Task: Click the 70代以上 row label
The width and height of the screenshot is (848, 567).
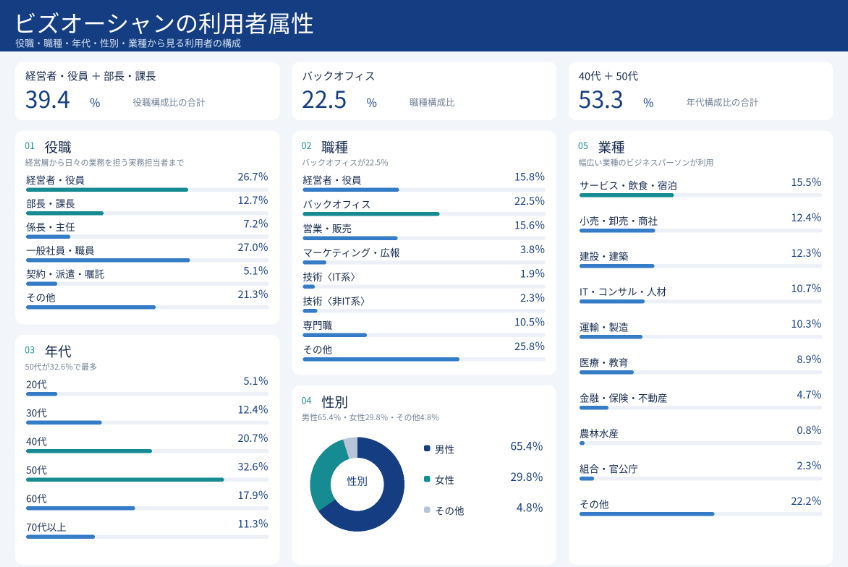Action: tap(46, 527)
